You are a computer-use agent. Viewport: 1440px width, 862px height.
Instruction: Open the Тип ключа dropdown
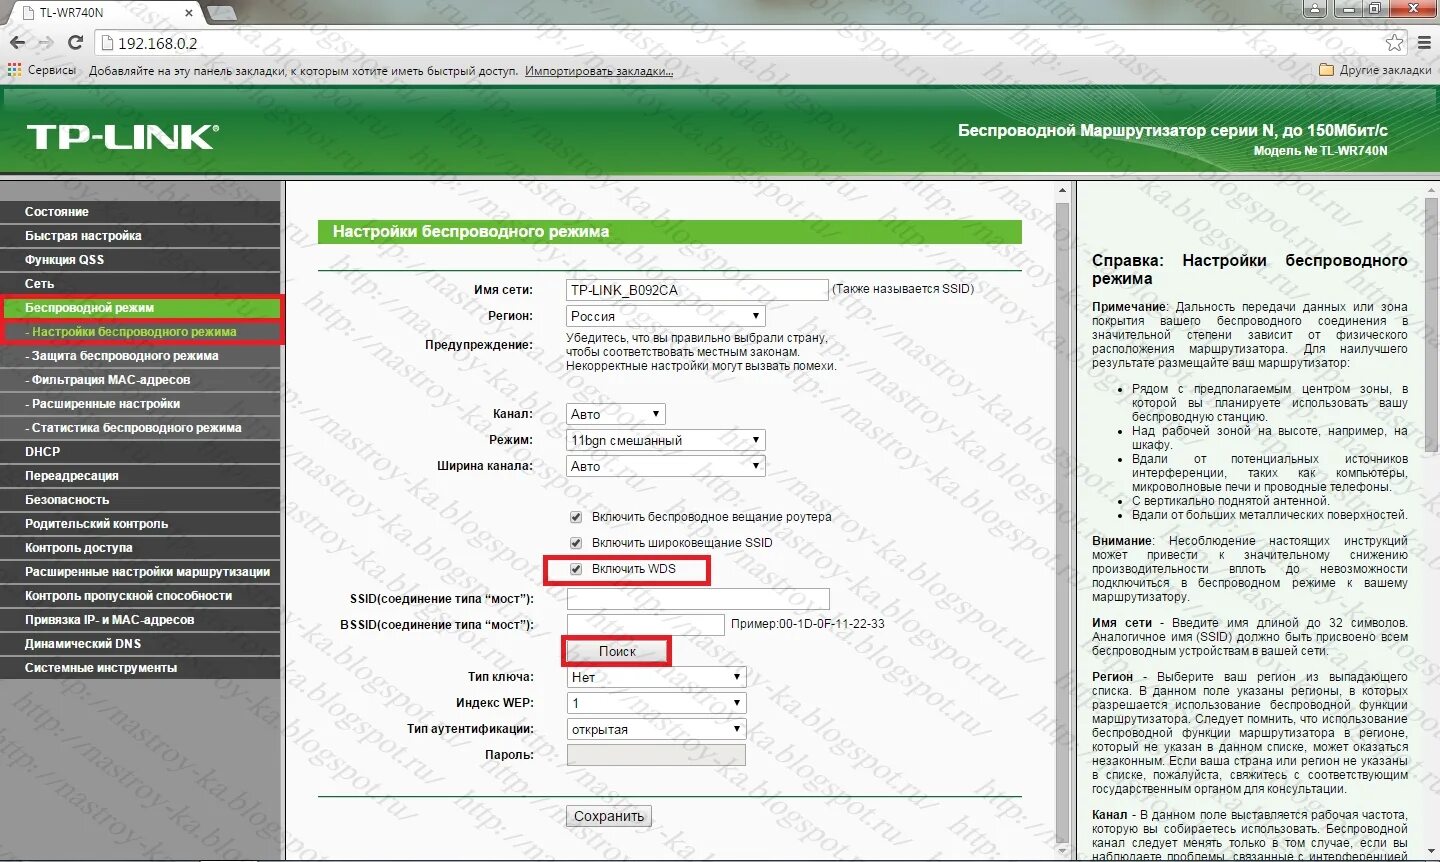click(x=656, y=677)
